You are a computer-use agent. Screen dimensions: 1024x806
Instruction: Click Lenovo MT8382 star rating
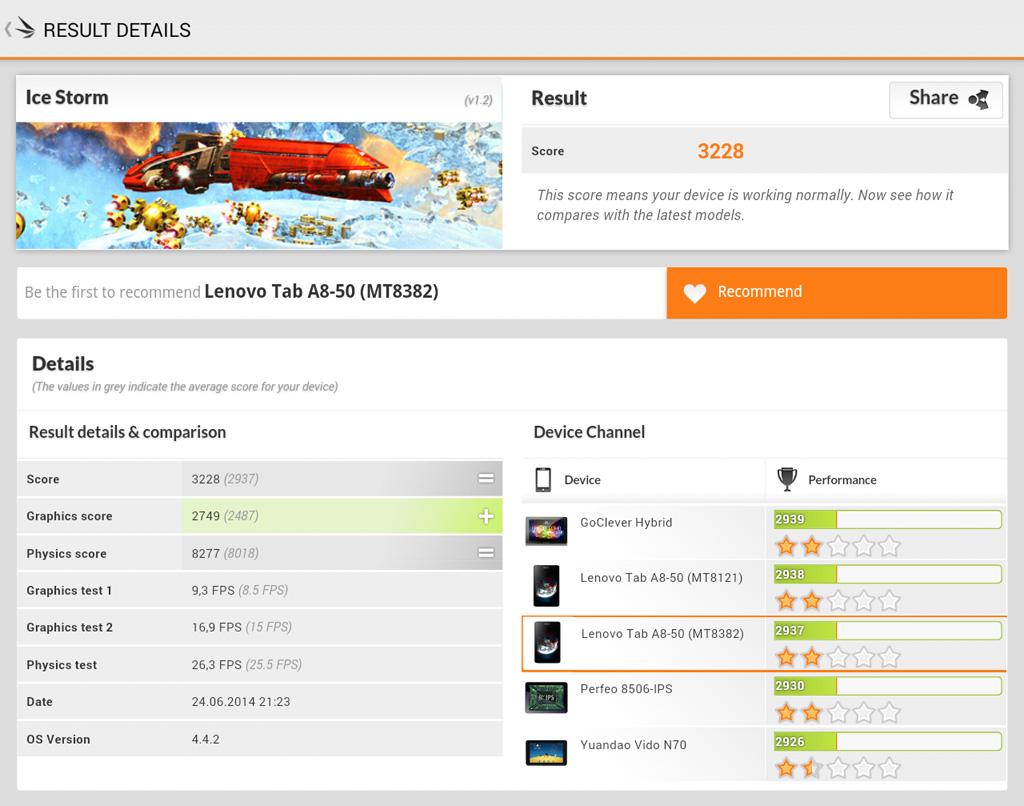click(838, 657)
